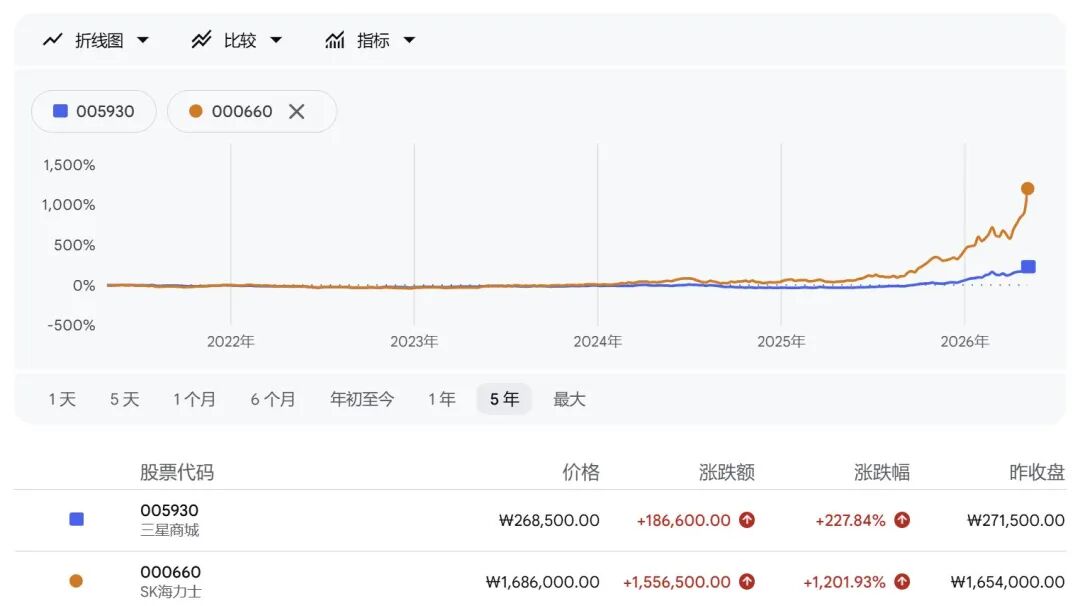Click the up-arrow icon beside +1,556,500.00
1080x606 pixels.
pyautogui.click(x=747, y=582)
